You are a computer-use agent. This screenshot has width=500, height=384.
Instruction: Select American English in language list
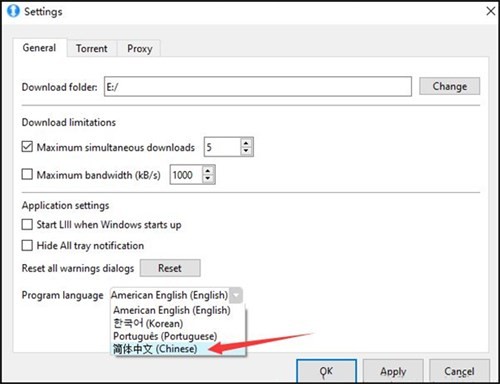click(x=178, y=310)
